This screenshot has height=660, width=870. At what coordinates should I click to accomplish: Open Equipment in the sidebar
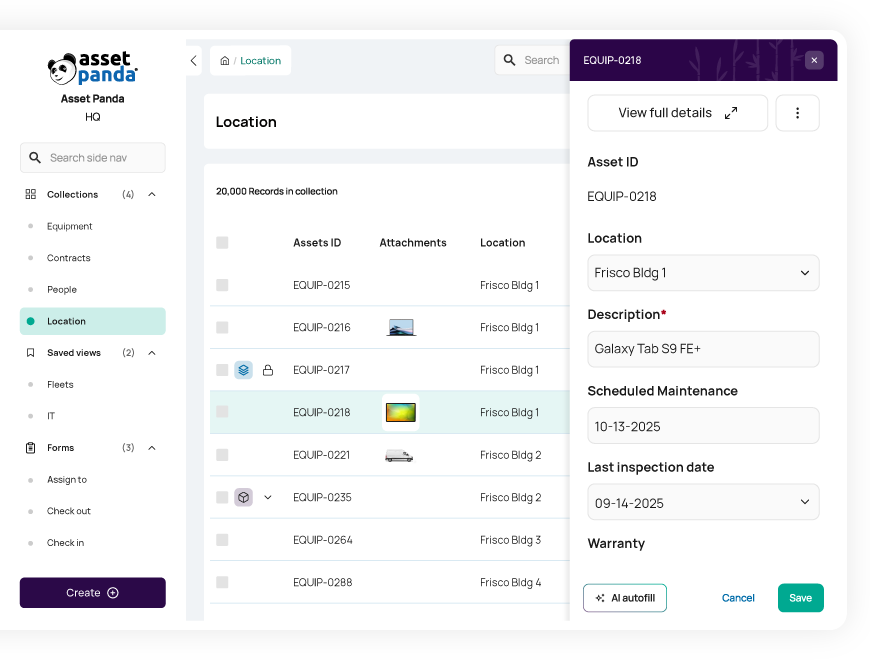69,226
